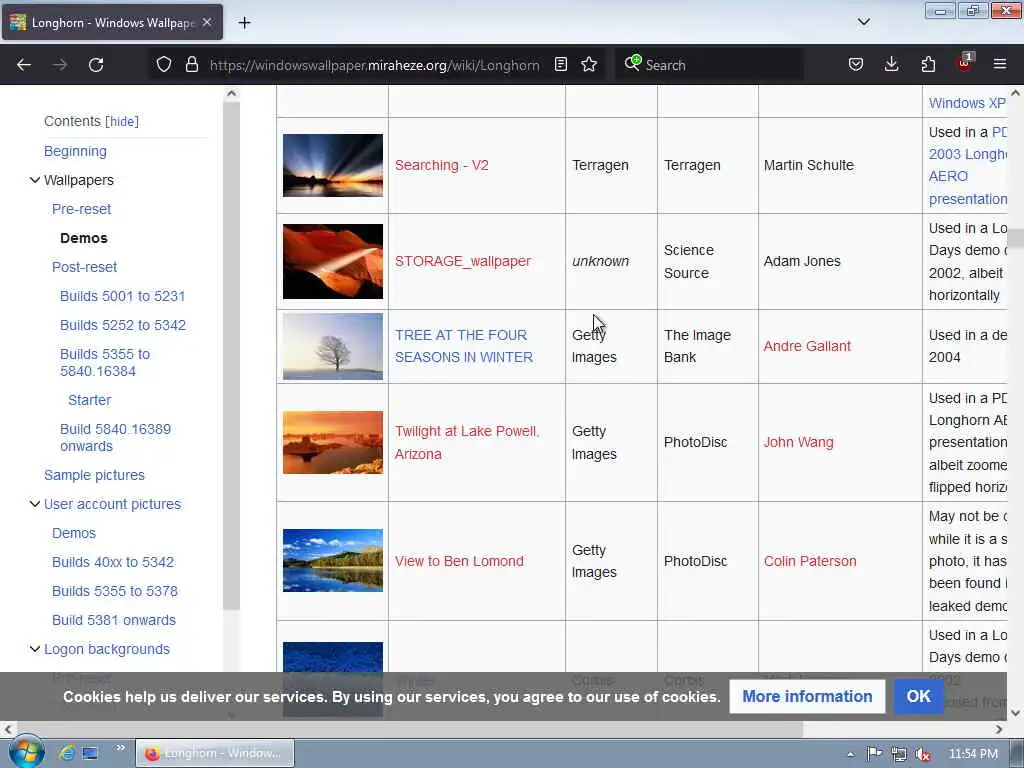Open Builds 5355 to 5378 section
The height and width of the screenshot is (768, 1024).
pyautogui.click(x=115, y=591)
